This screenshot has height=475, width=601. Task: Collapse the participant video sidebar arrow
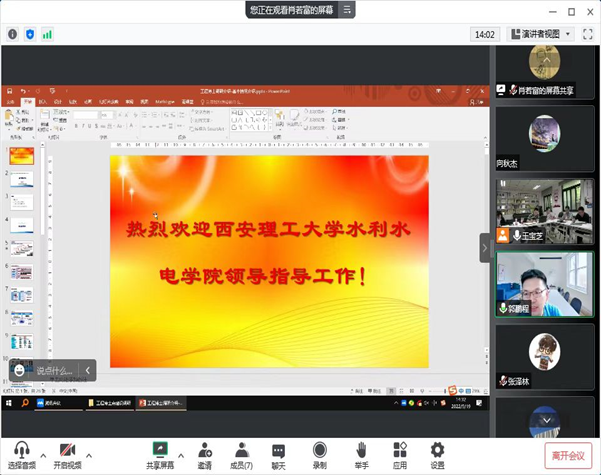(x=485, y=247)
